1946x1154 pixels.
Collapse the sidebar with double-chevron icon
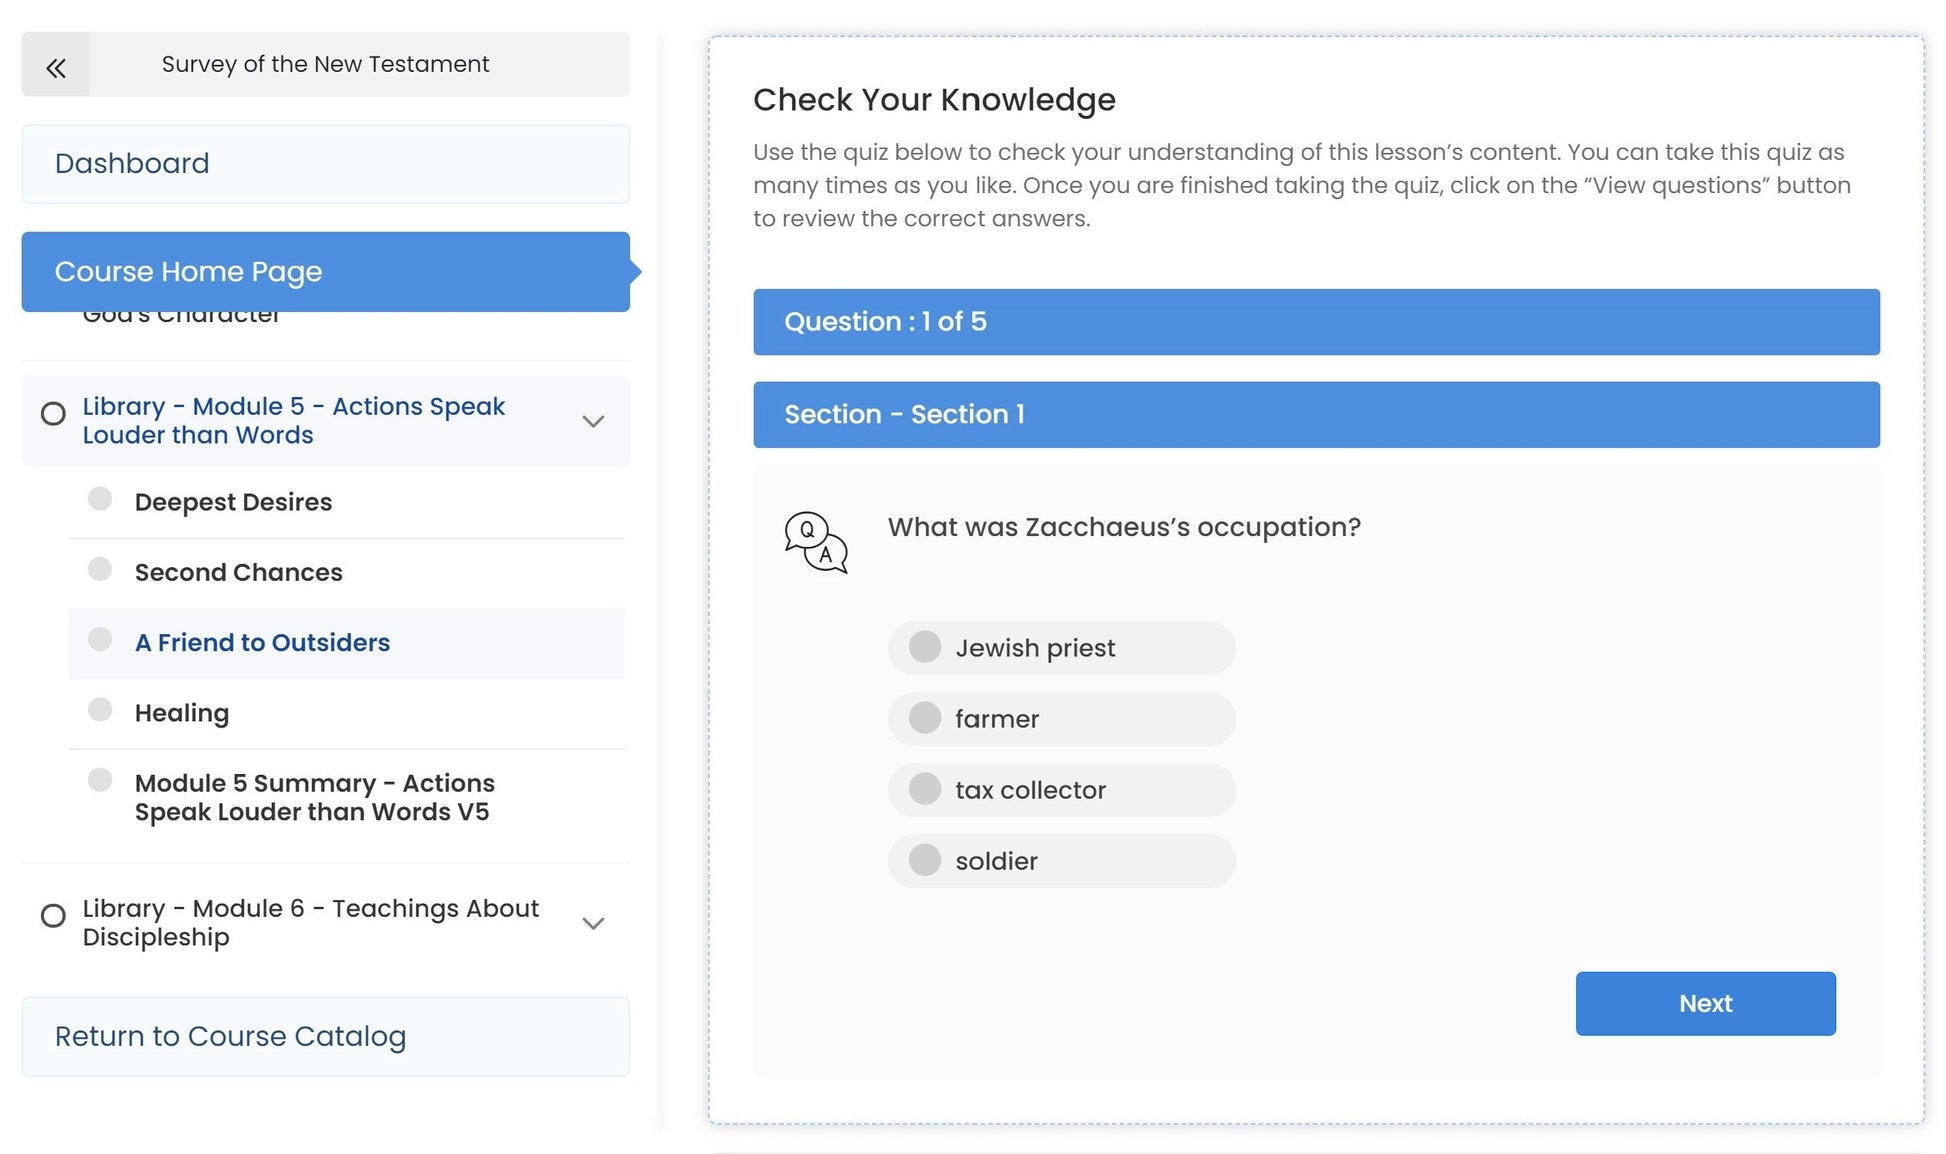click(x=56, y=66)
